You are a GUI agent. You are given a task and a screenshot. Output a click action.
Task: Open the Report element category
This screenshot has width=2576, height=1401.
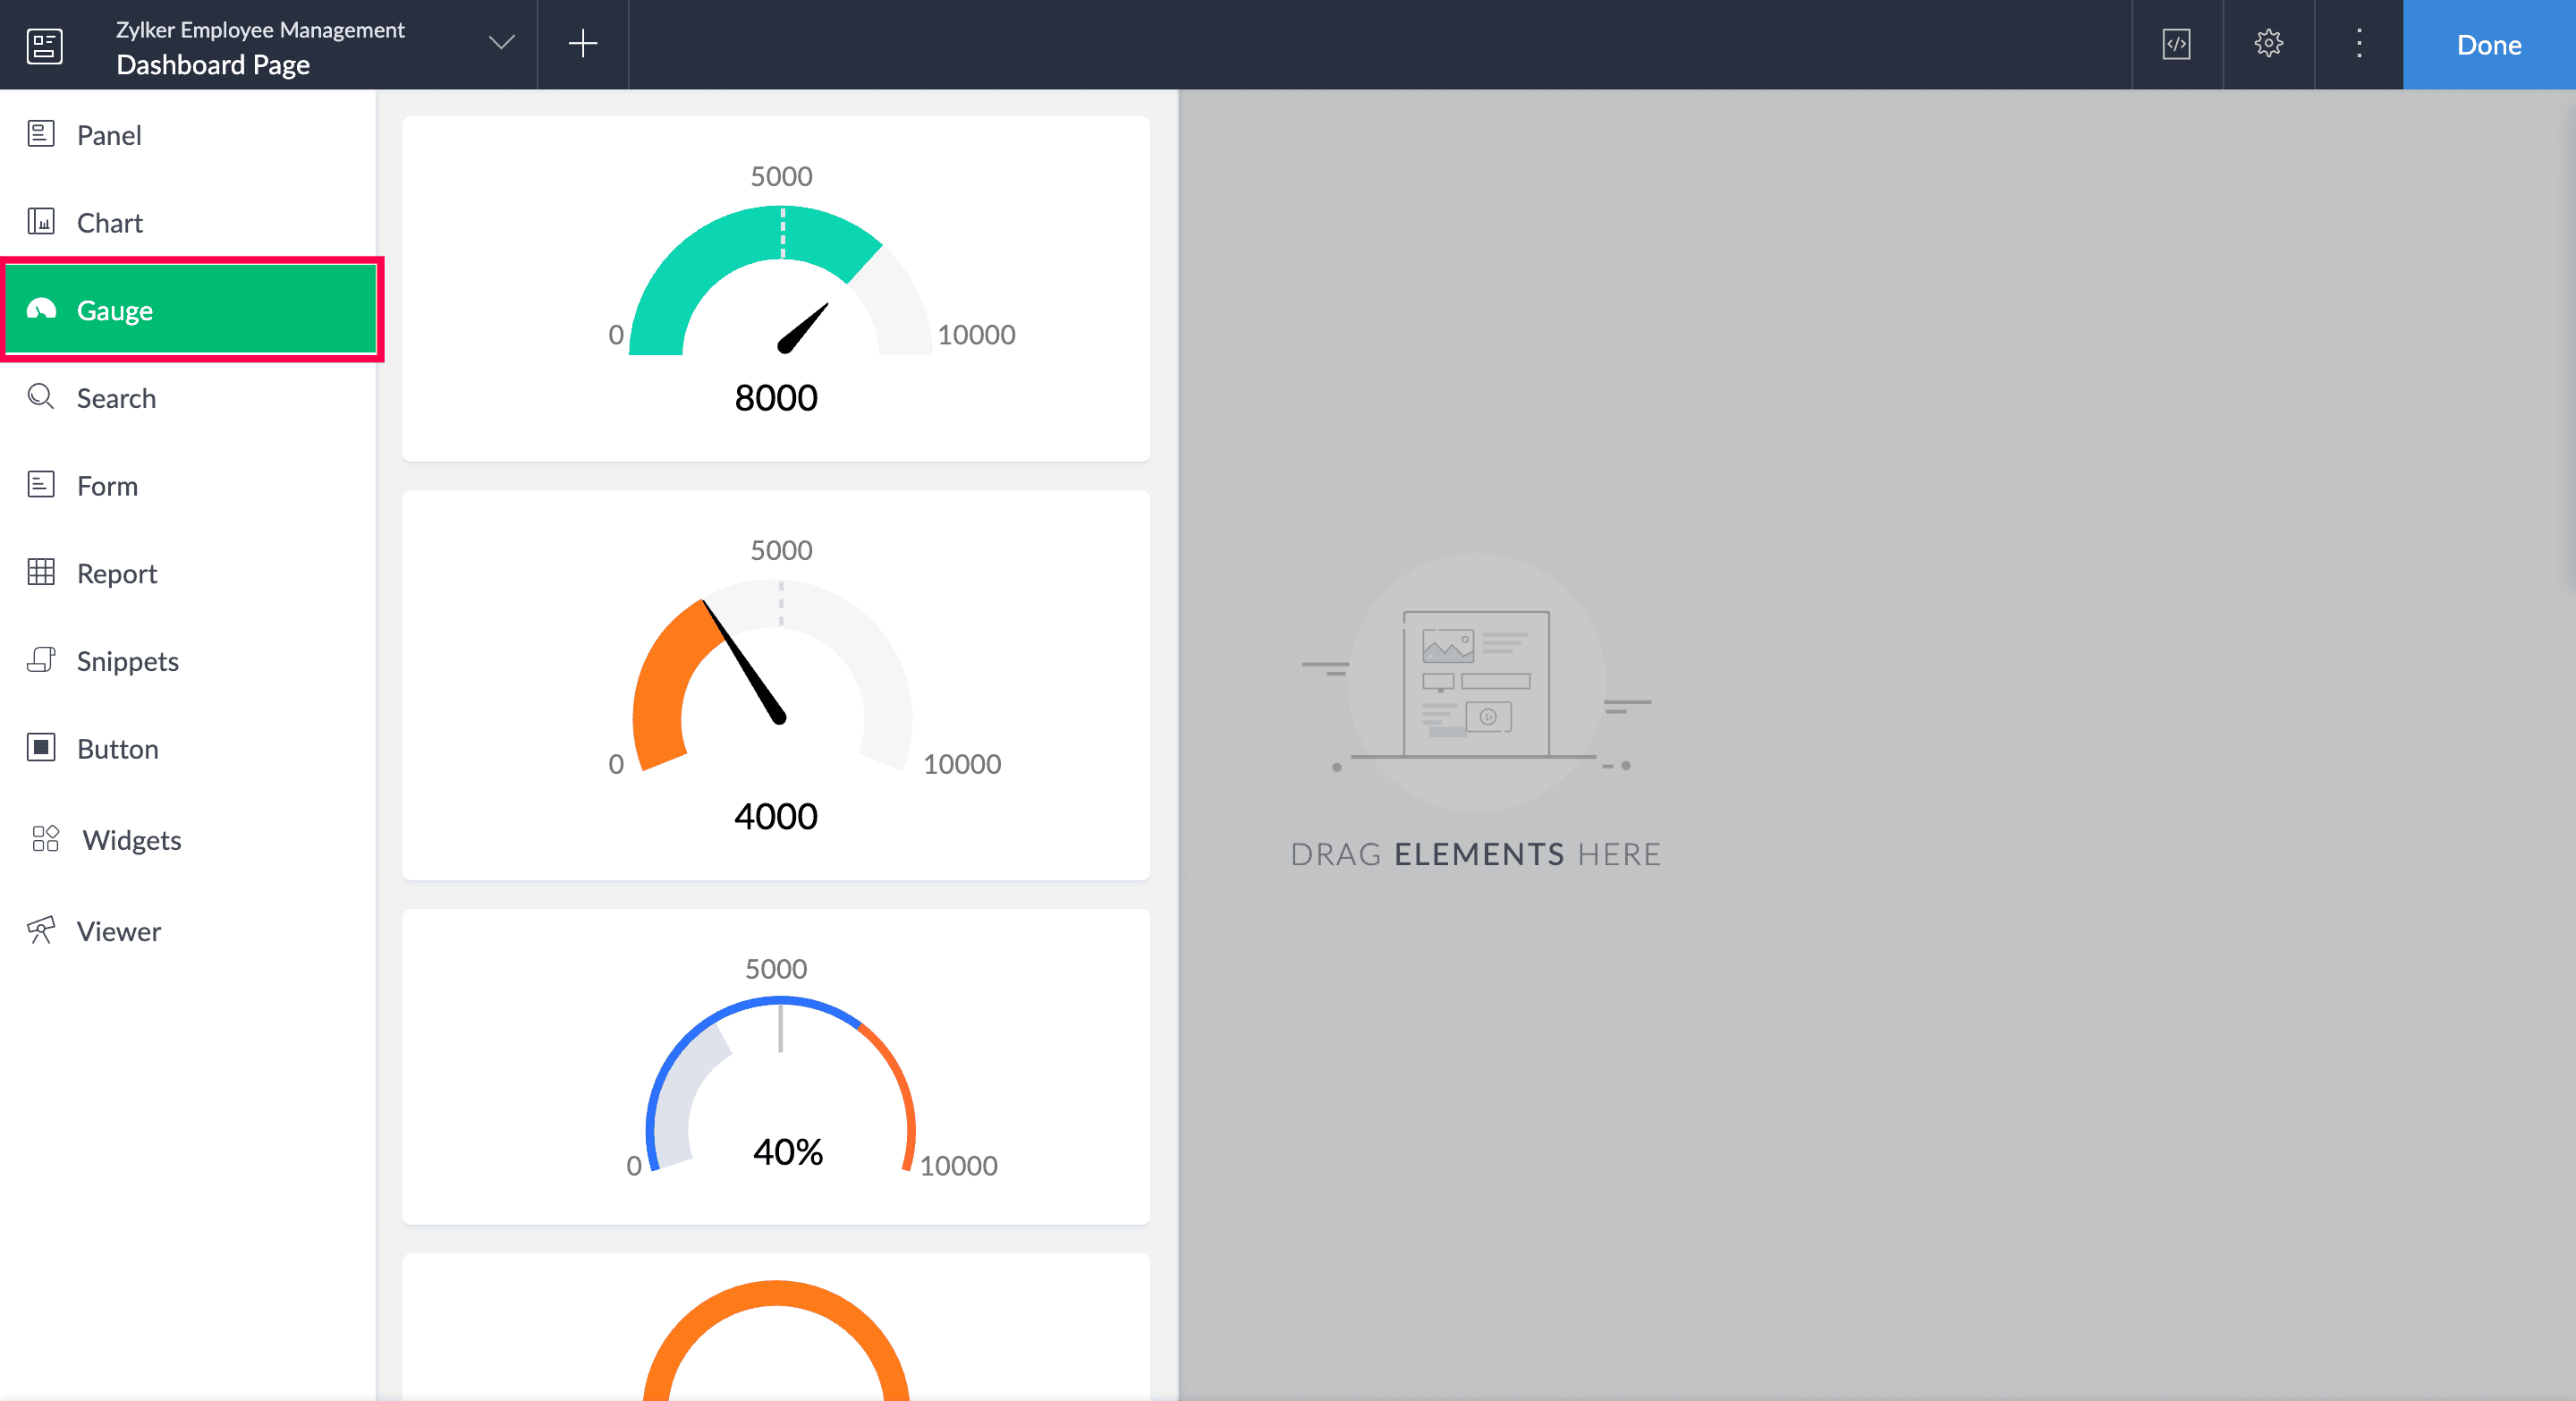pos(116,574)
